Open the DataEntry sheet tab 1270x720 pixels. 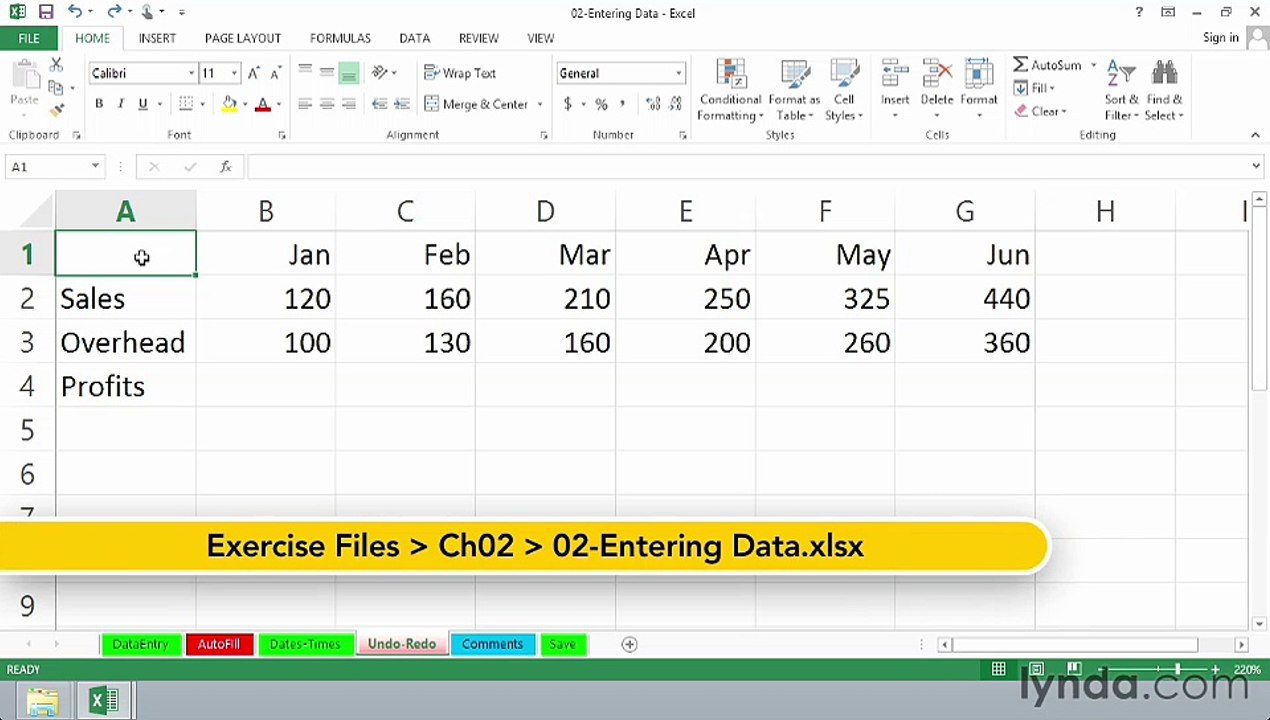coord(140,644)
